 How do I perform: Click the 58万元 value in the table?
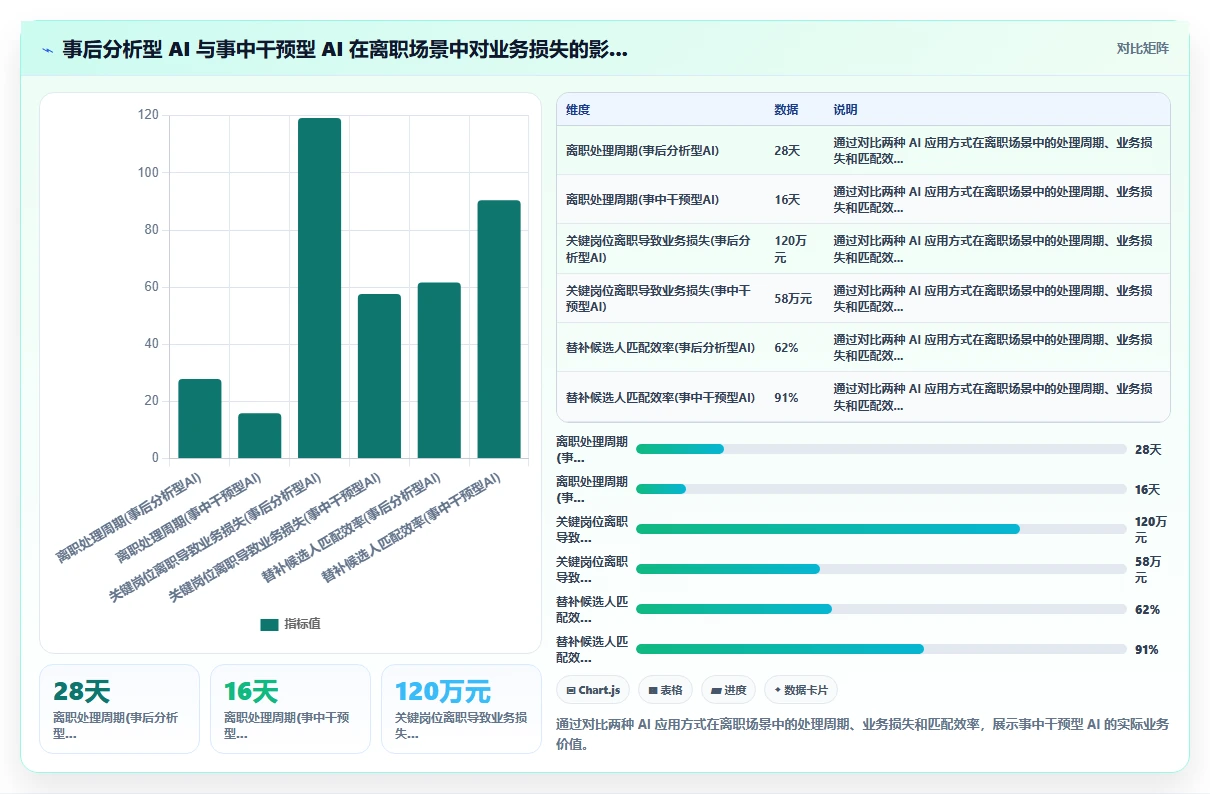[793, 298]
